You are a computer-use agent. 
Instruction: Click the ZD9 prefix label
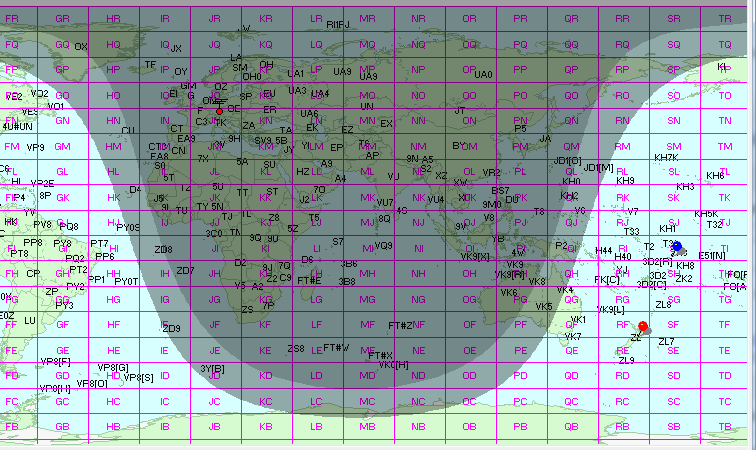(171, 328)
